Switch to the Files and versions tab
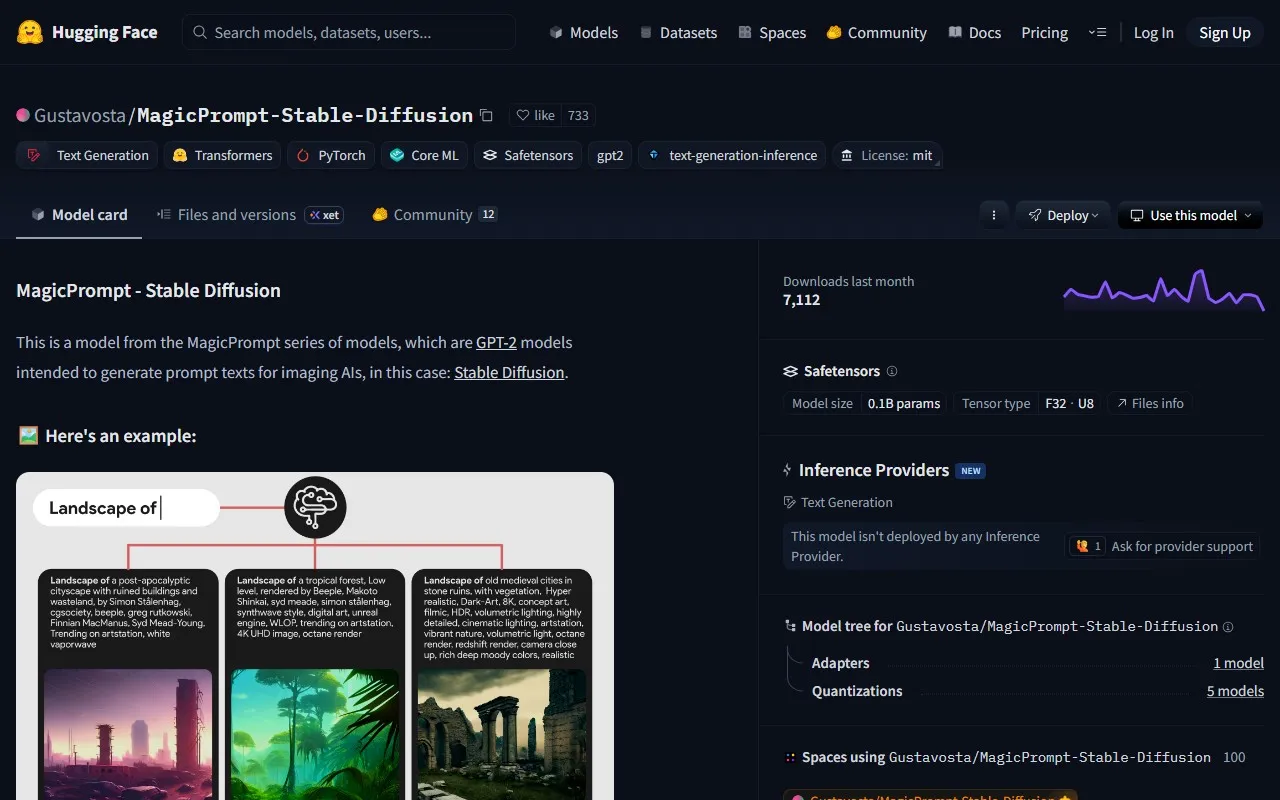This screenshot has height=800, width=1280. pos(236,215)
